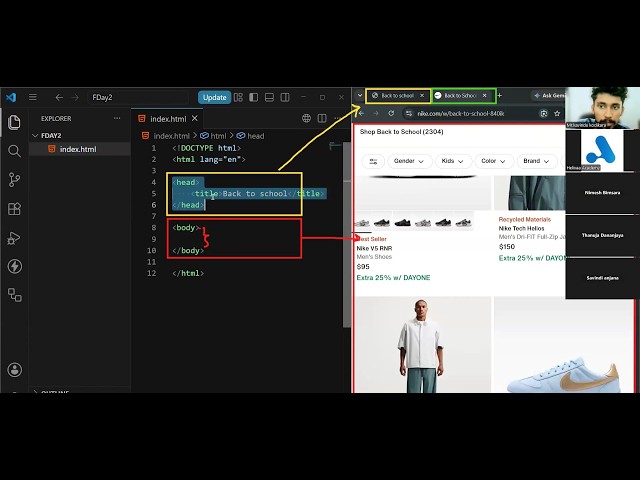Viewport: 640px width, 480px height.
Task: Open the Customize Layout icon
Action: (238, 97)
